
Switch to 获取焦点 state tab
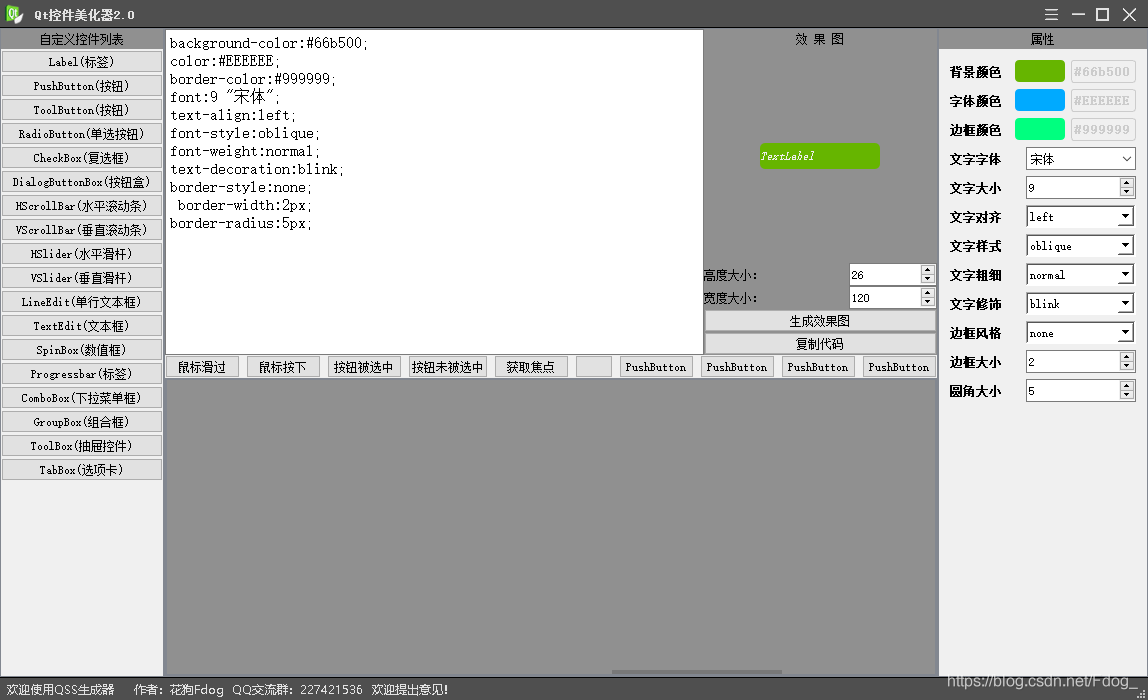click(531, 367)
